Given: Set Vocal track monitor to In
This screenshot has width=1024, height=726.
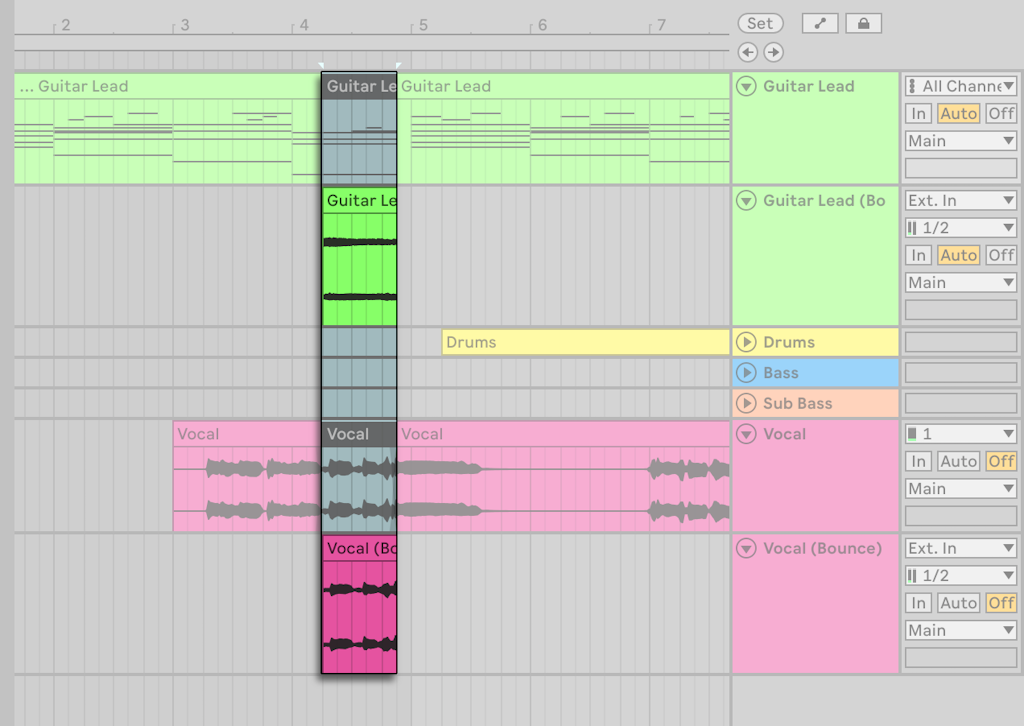Looking at the screenshot, I should pos(918,462).
